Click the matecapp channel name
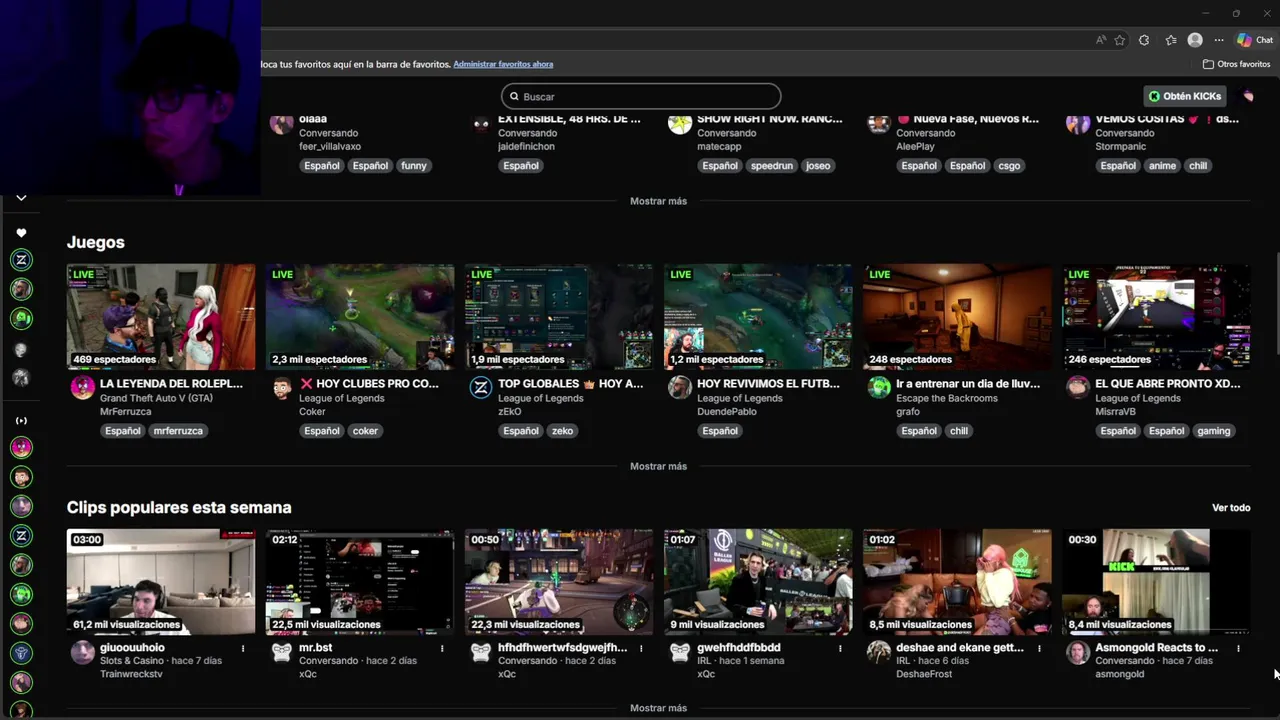This screenshot has height=720, width=1280. (719, 146)
